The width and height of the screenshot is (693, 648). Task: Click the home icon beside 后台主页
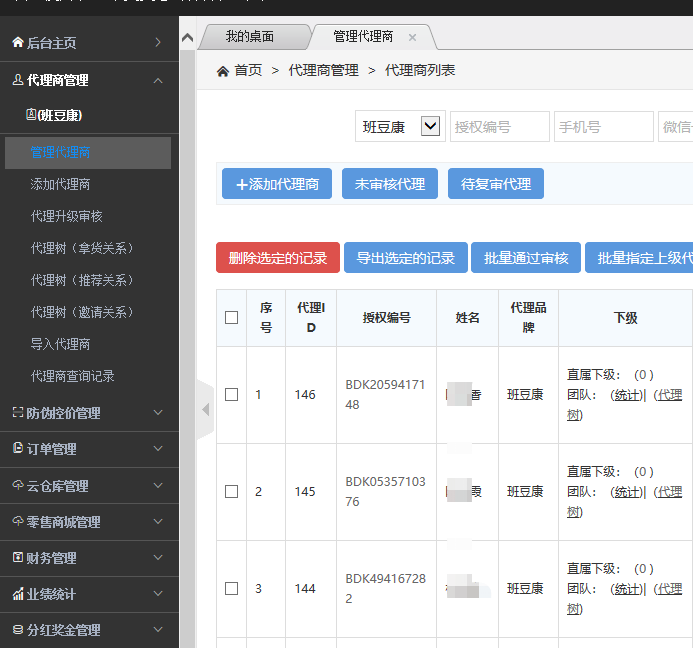coord(18,42)
